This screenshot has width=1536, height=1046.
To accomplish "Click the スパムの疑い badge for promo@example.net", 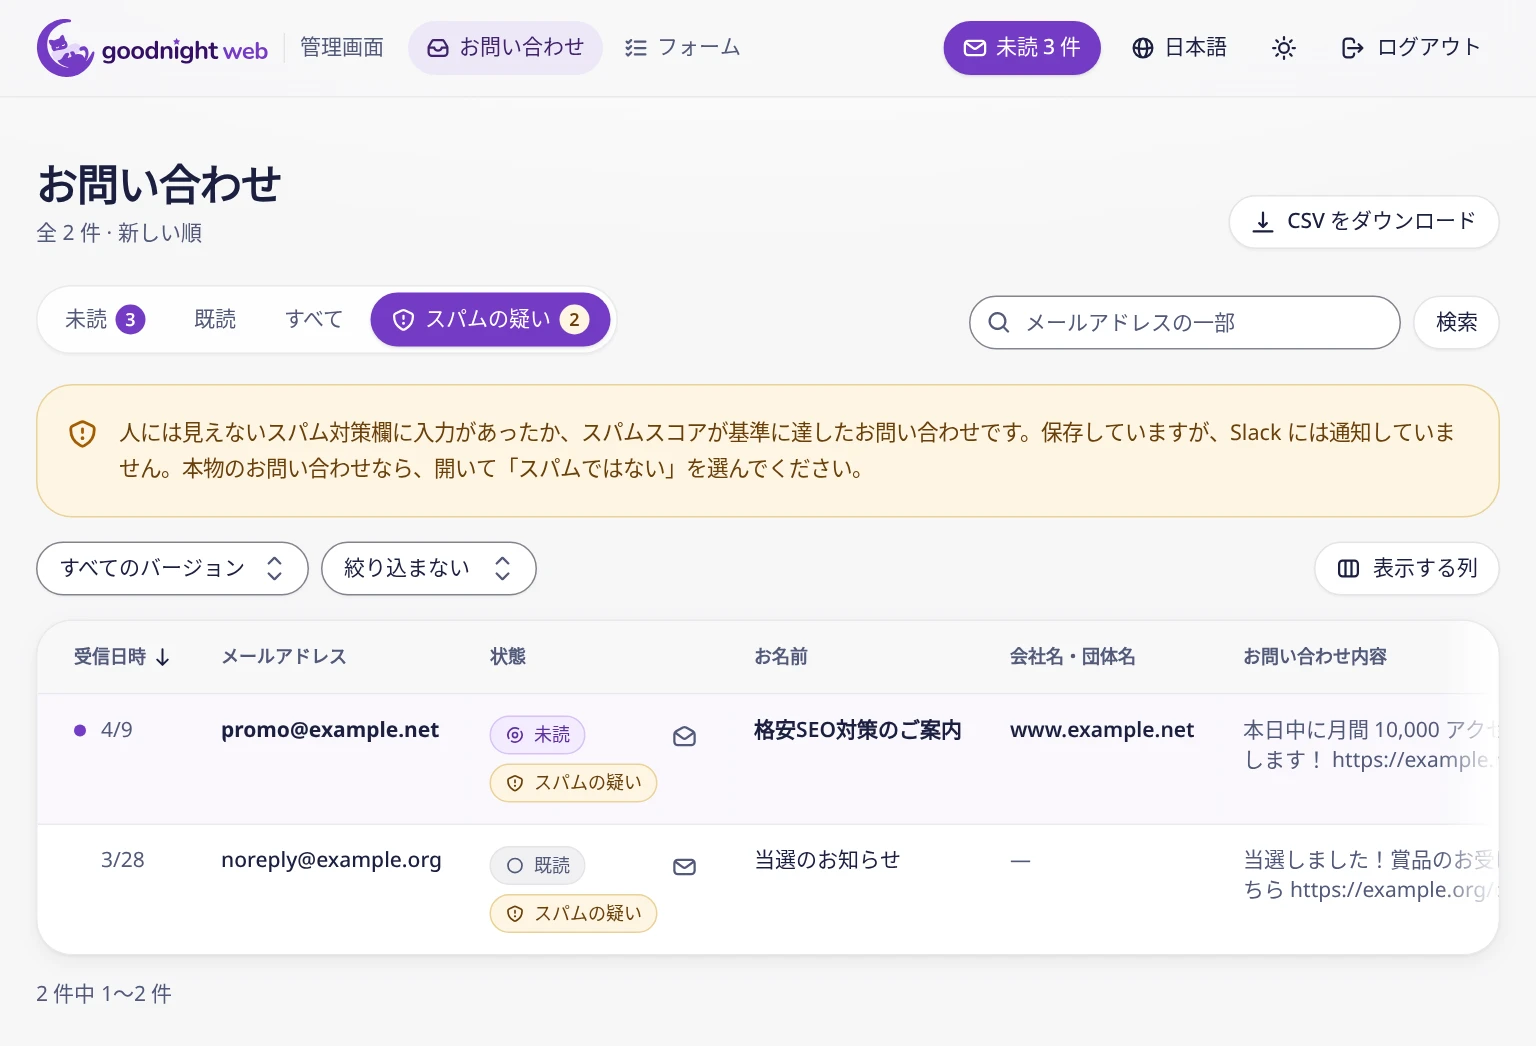I will (573, 783).
